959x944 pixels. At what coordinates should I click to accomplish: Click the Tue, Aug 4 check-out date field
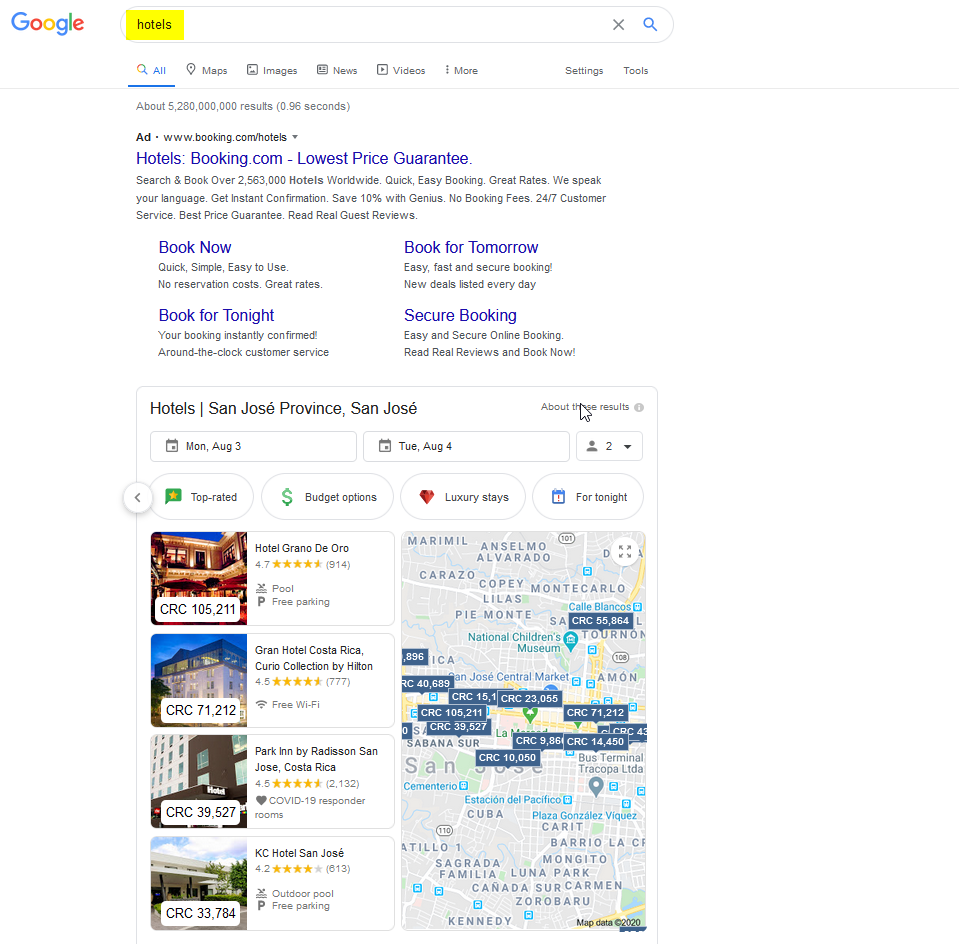point(466,446)
